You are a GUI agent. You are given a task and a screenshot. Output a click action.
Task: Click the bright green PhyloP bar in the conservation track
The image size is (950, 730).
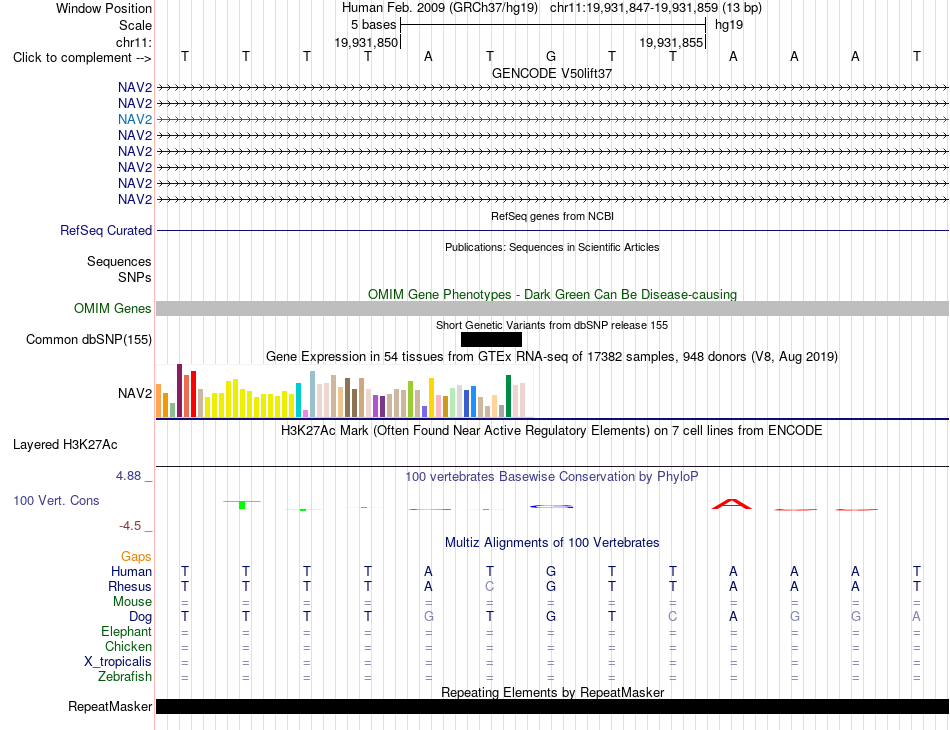point(242,505)
